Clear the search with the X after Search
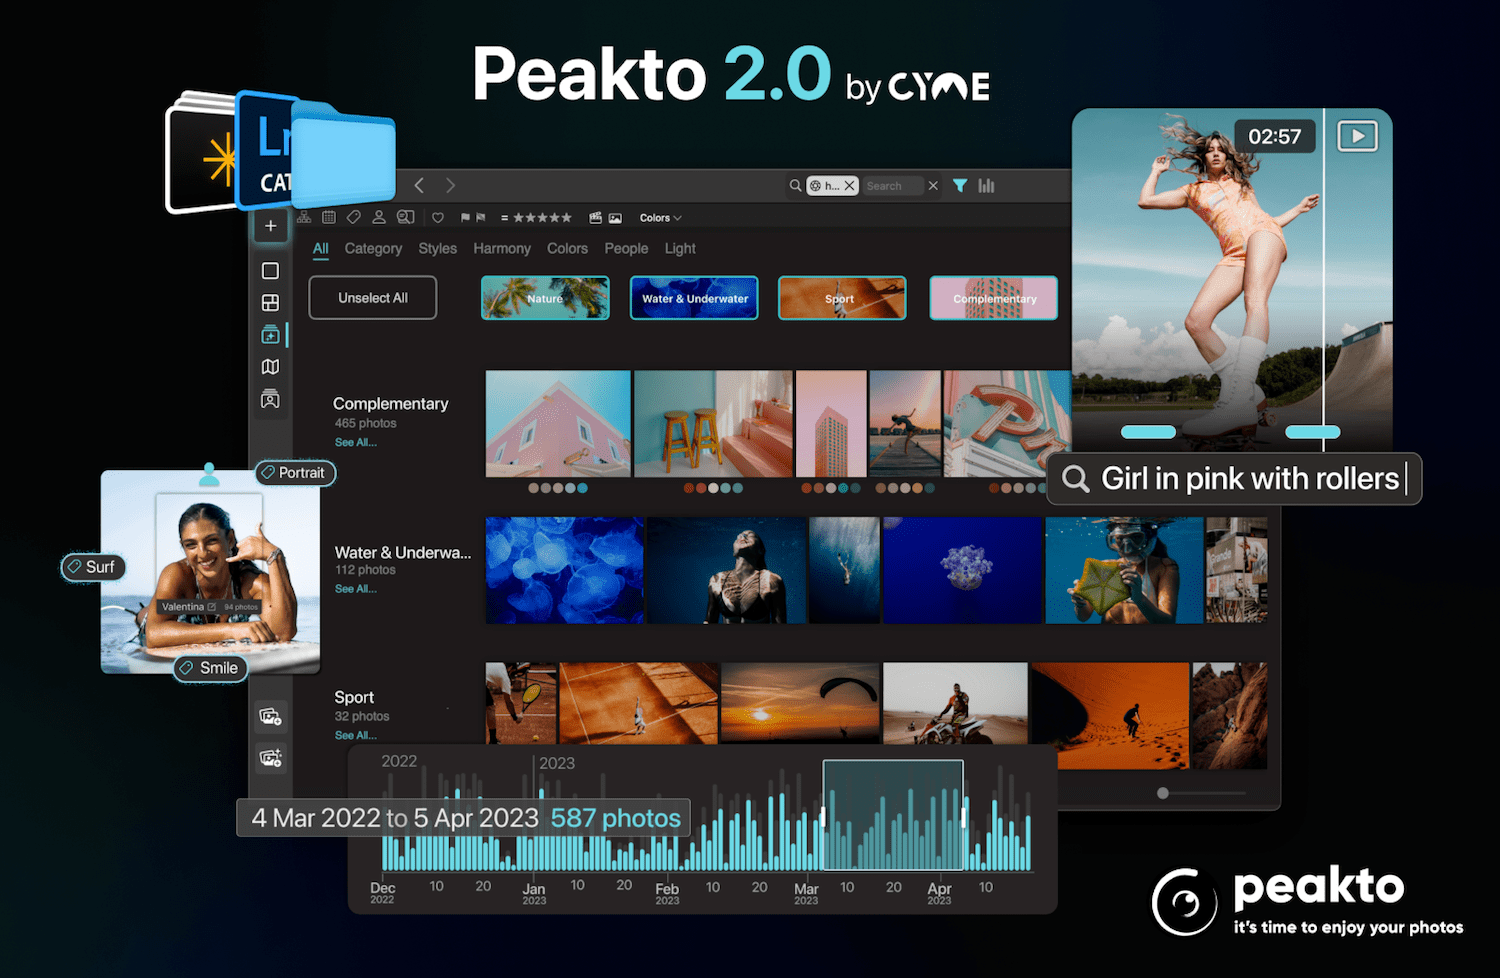Image resolution: width=1500 pixels, height=978 pixels. (933, 186)
